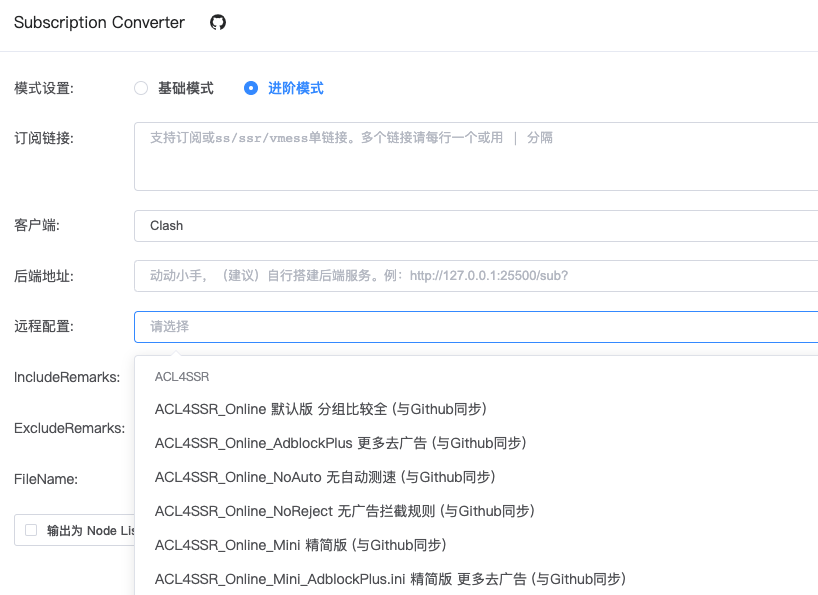The width and height of the screenshot is (818, 595).
Task: Click the 后端地址 input field
Action: [476, 276]
